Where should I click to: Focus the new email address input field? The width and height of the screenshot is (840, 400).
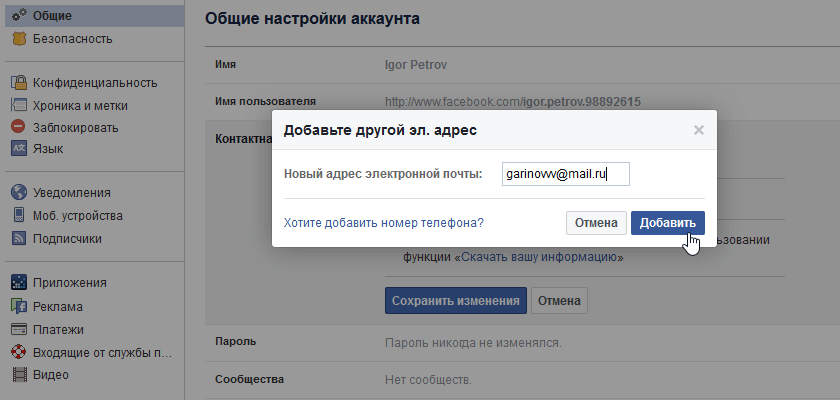(x=566, y=175)
